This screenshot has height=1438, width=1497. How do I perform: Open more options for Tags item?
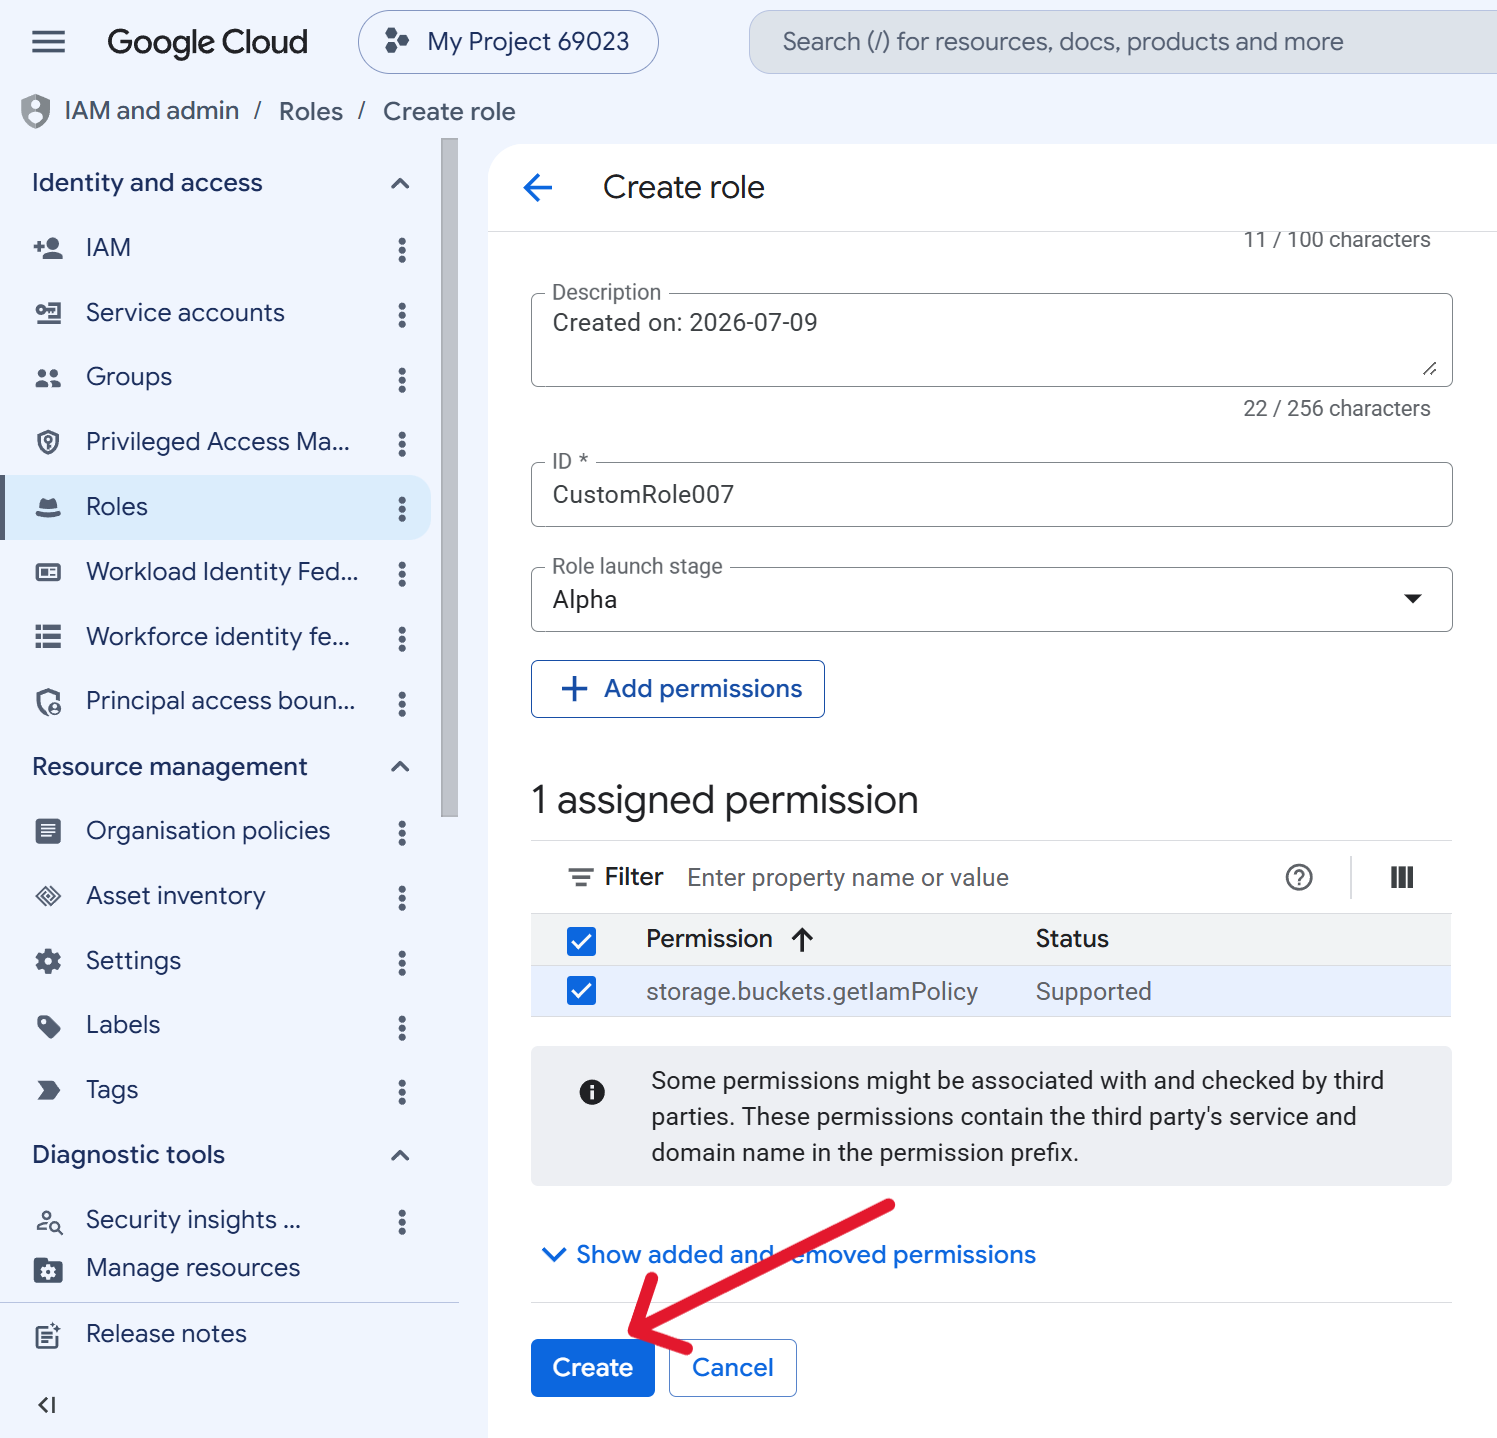pos(402,1092)
